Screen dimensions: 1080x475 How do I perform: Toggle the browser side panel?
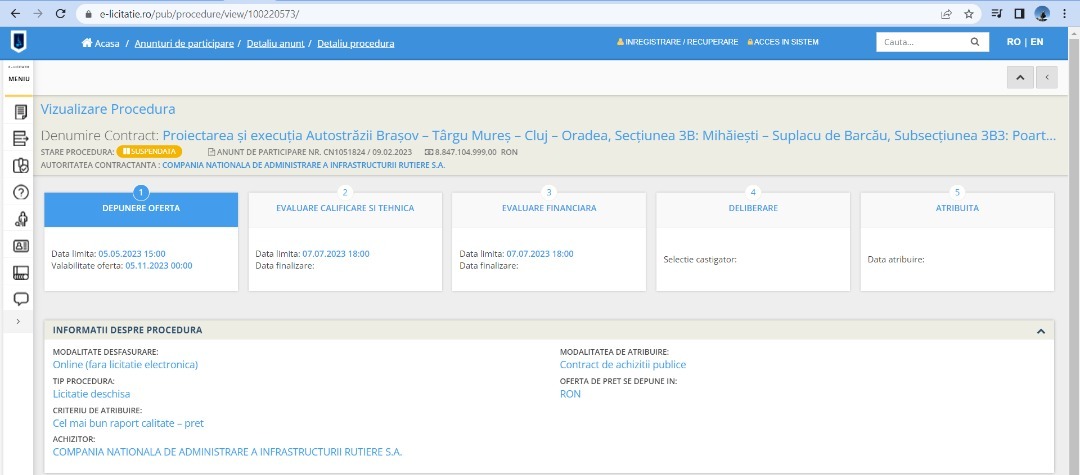(1019, 14)
